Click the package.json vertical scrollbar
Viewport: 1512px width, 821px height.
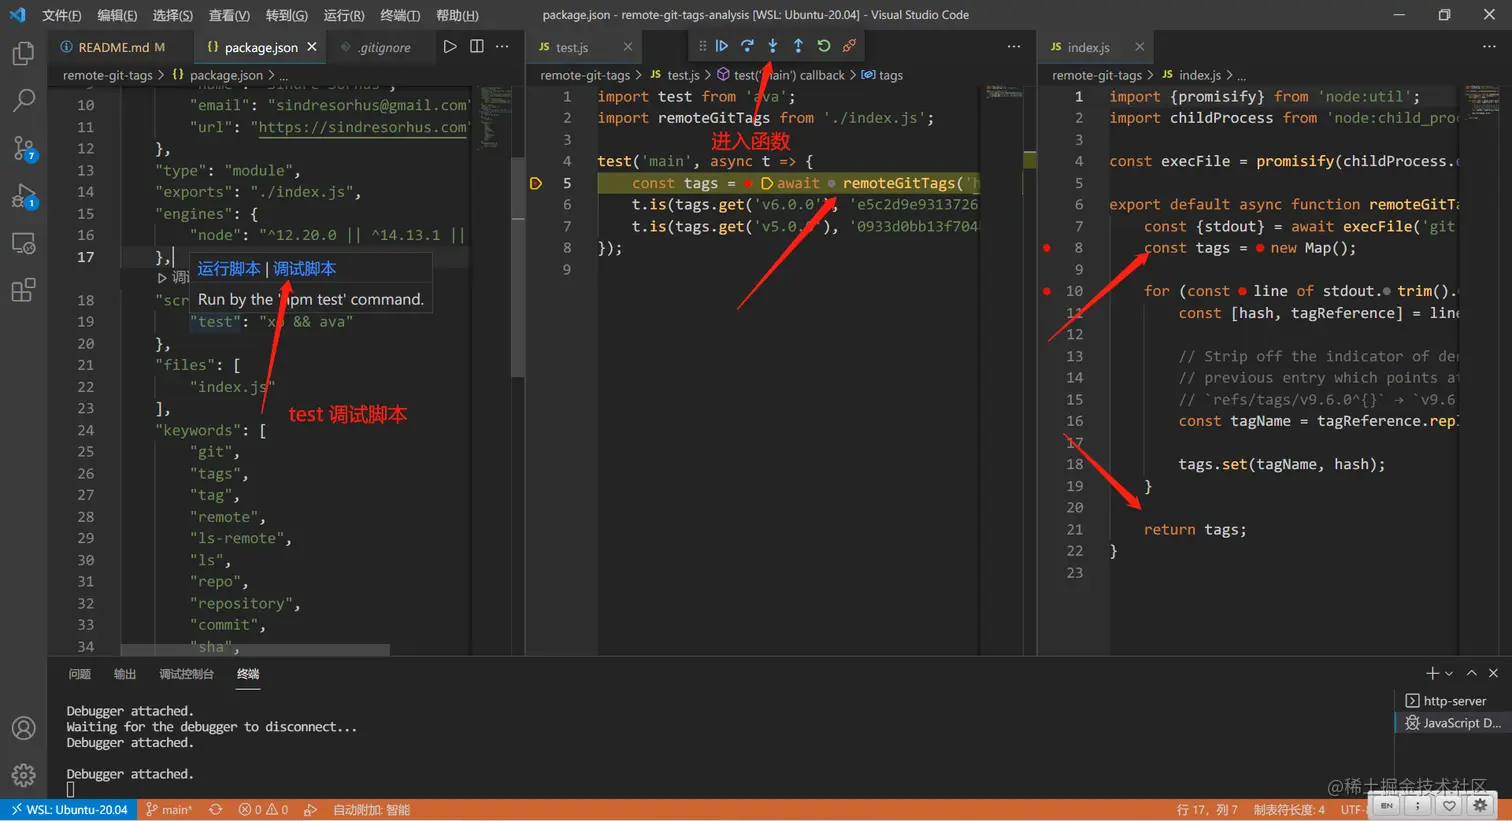(x=518, y=267)
